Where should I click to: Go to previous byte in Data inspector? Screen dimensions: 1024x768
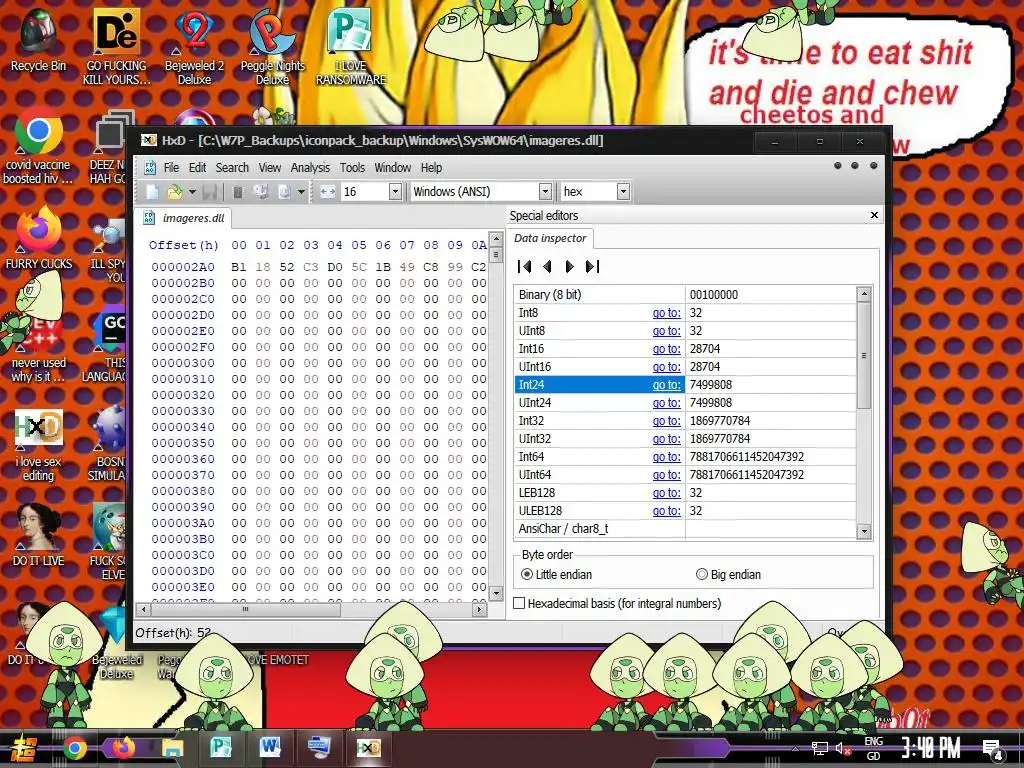[x=547, y=266]
